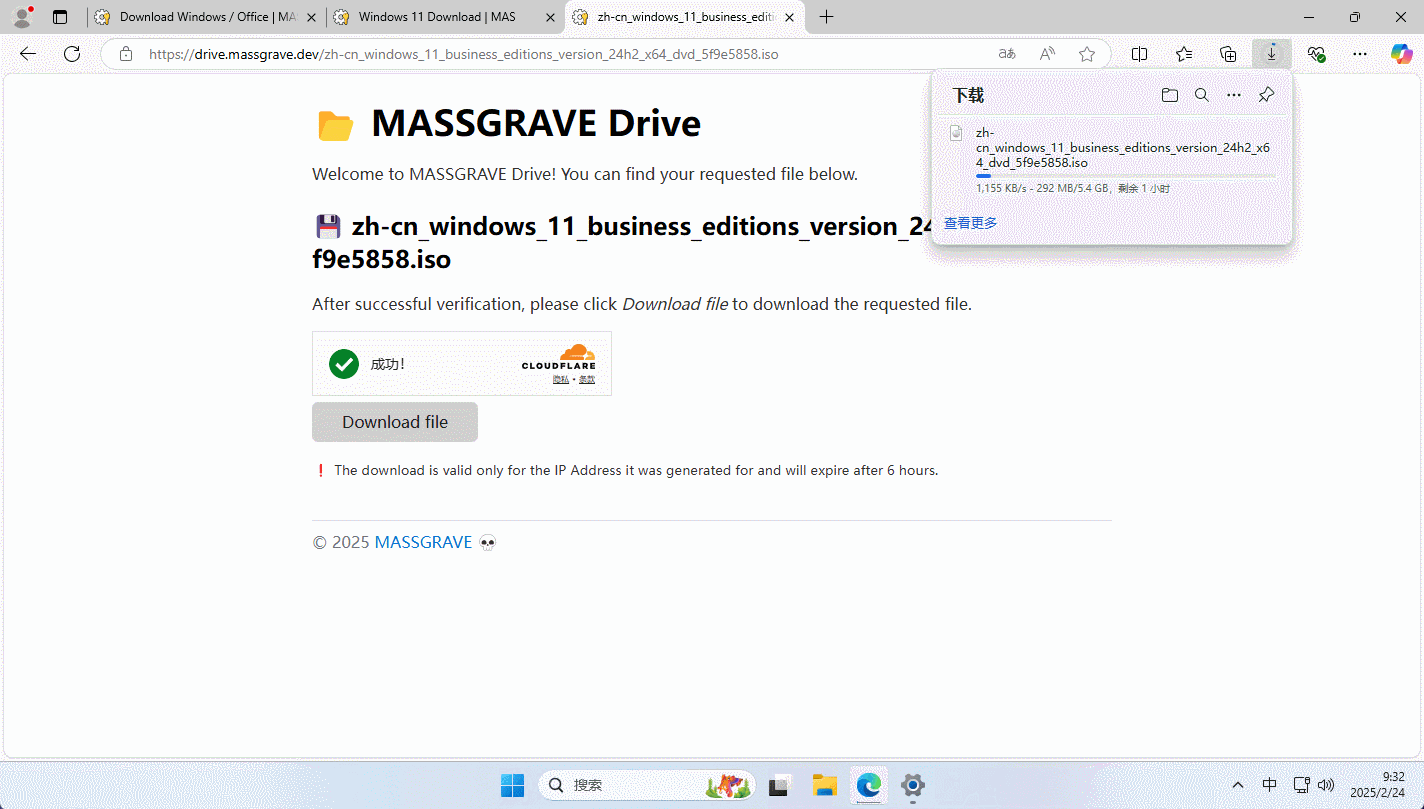Expand Edge settings and more menu
This screenshot has width=1424, height=809.
coord(1360,54)
